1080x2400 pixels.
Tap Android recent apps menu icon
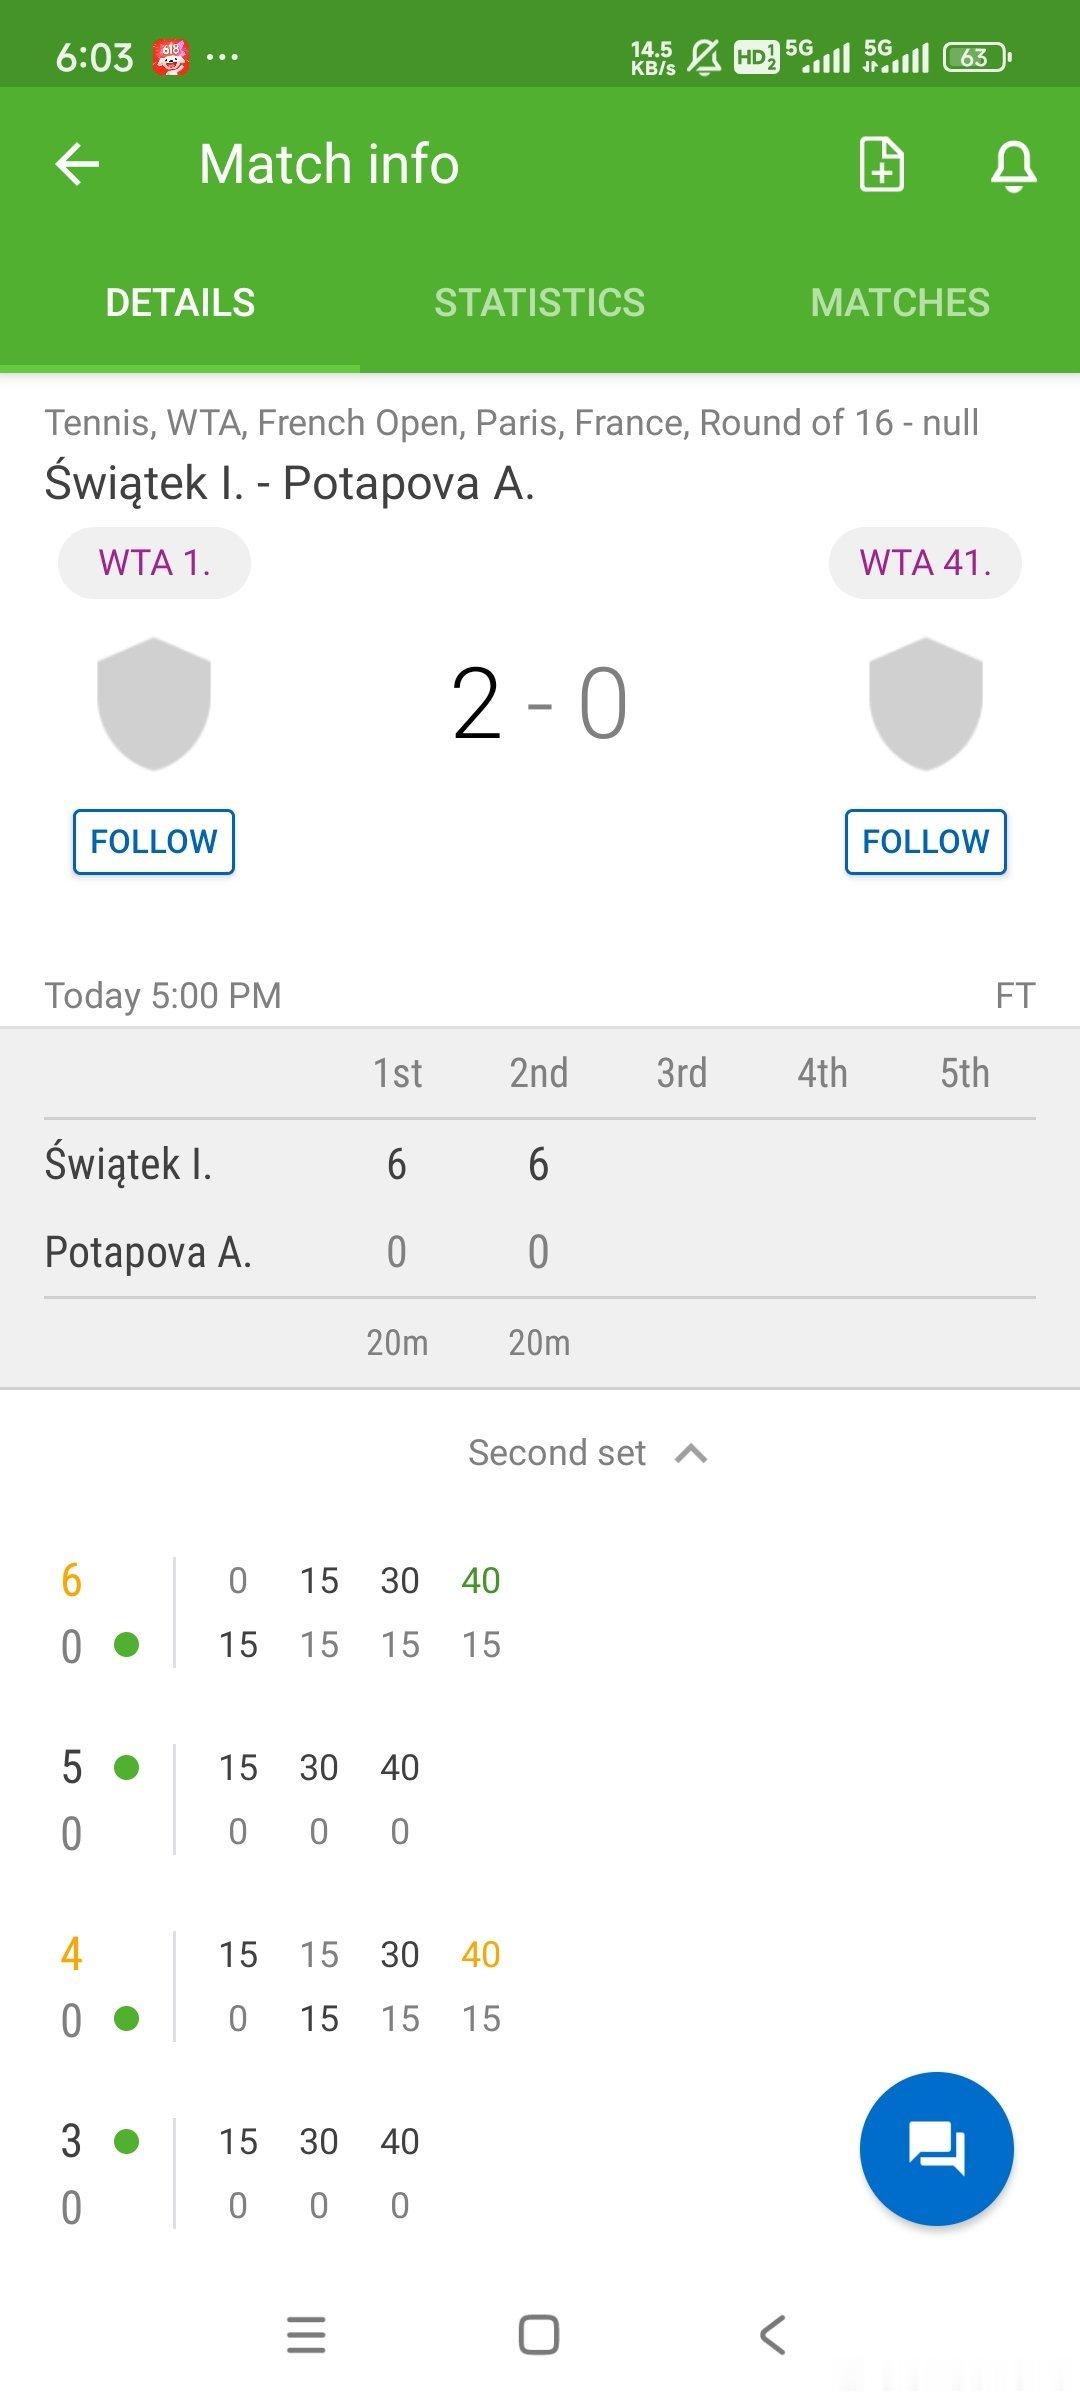tap(306, 2335)
